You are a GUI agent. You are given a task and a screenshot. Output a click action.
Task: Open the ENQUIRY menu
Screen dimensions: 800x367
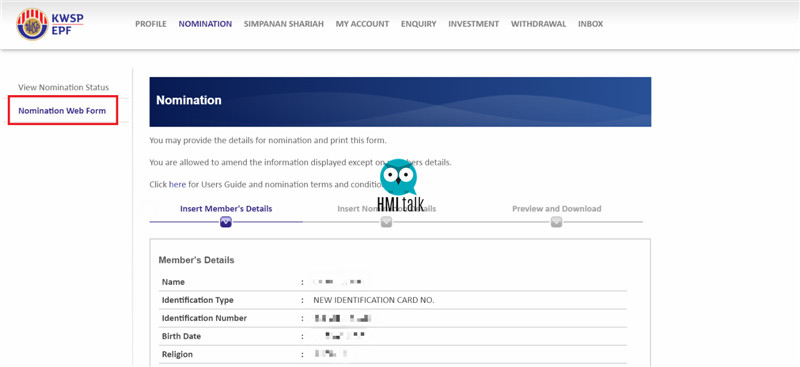[x=418, y=24]
